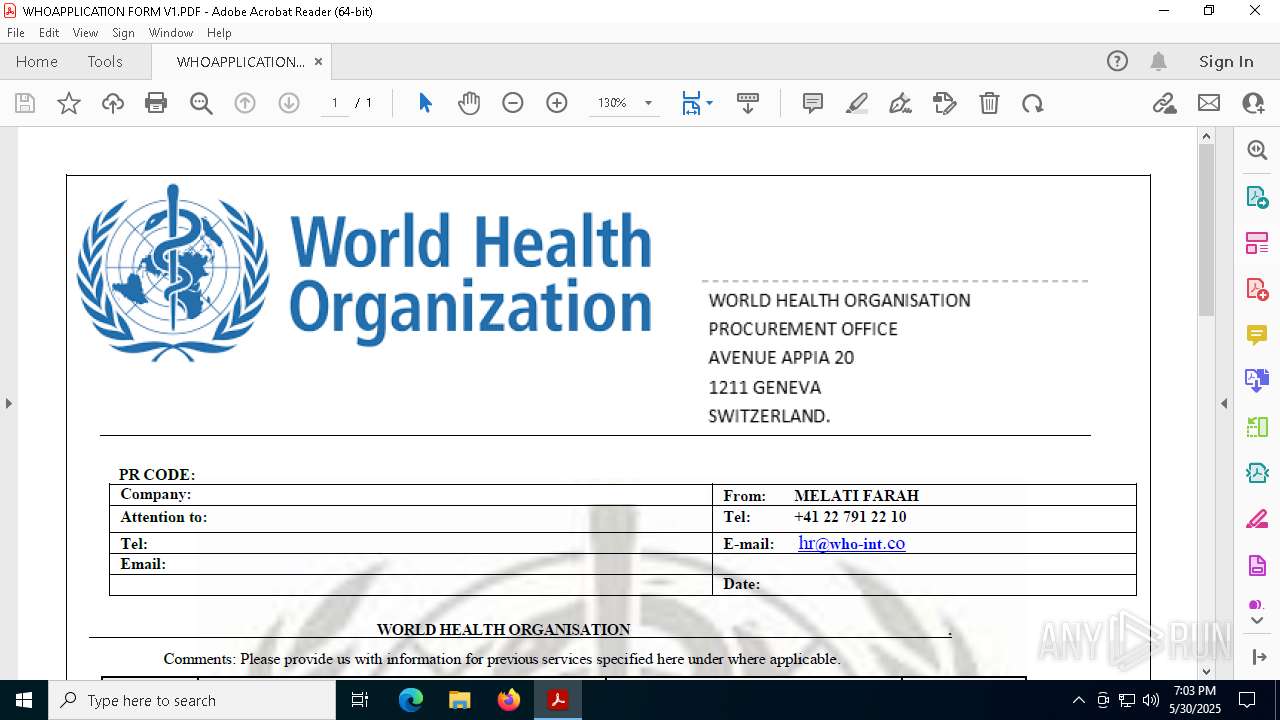Share a link to this file
This screenshot has height=720, width=1280.
point(1165,103)
